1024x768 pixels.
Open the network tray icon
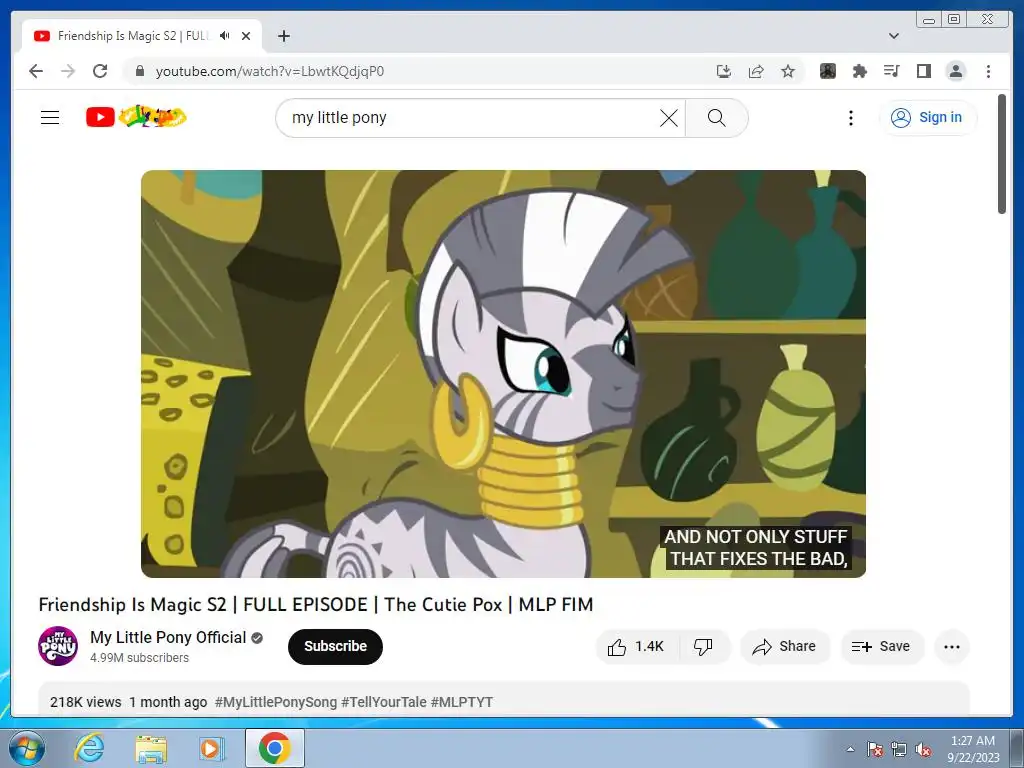899,749
